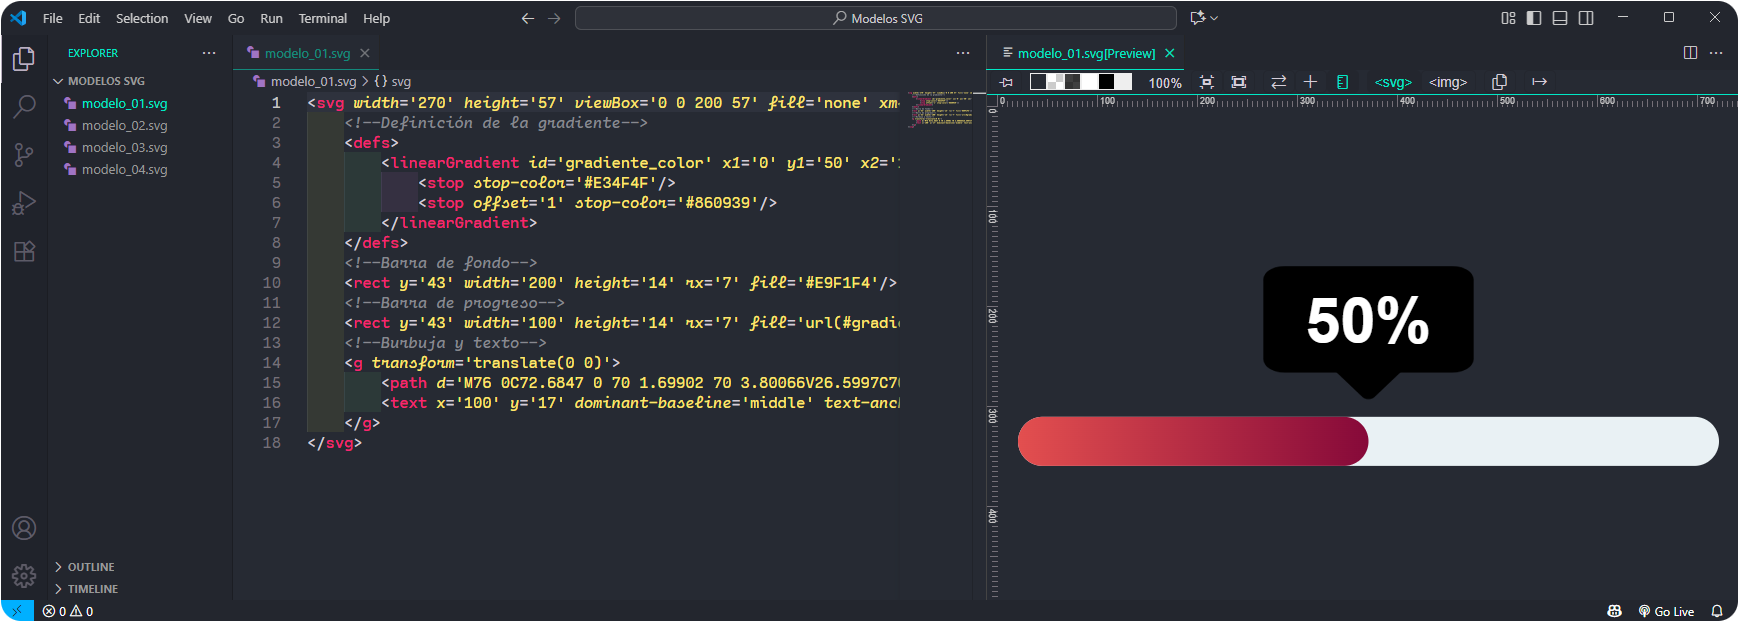This screenshot has height=622, width=1739.
Task: Open the Terminal menu
Action: [322, 18]
